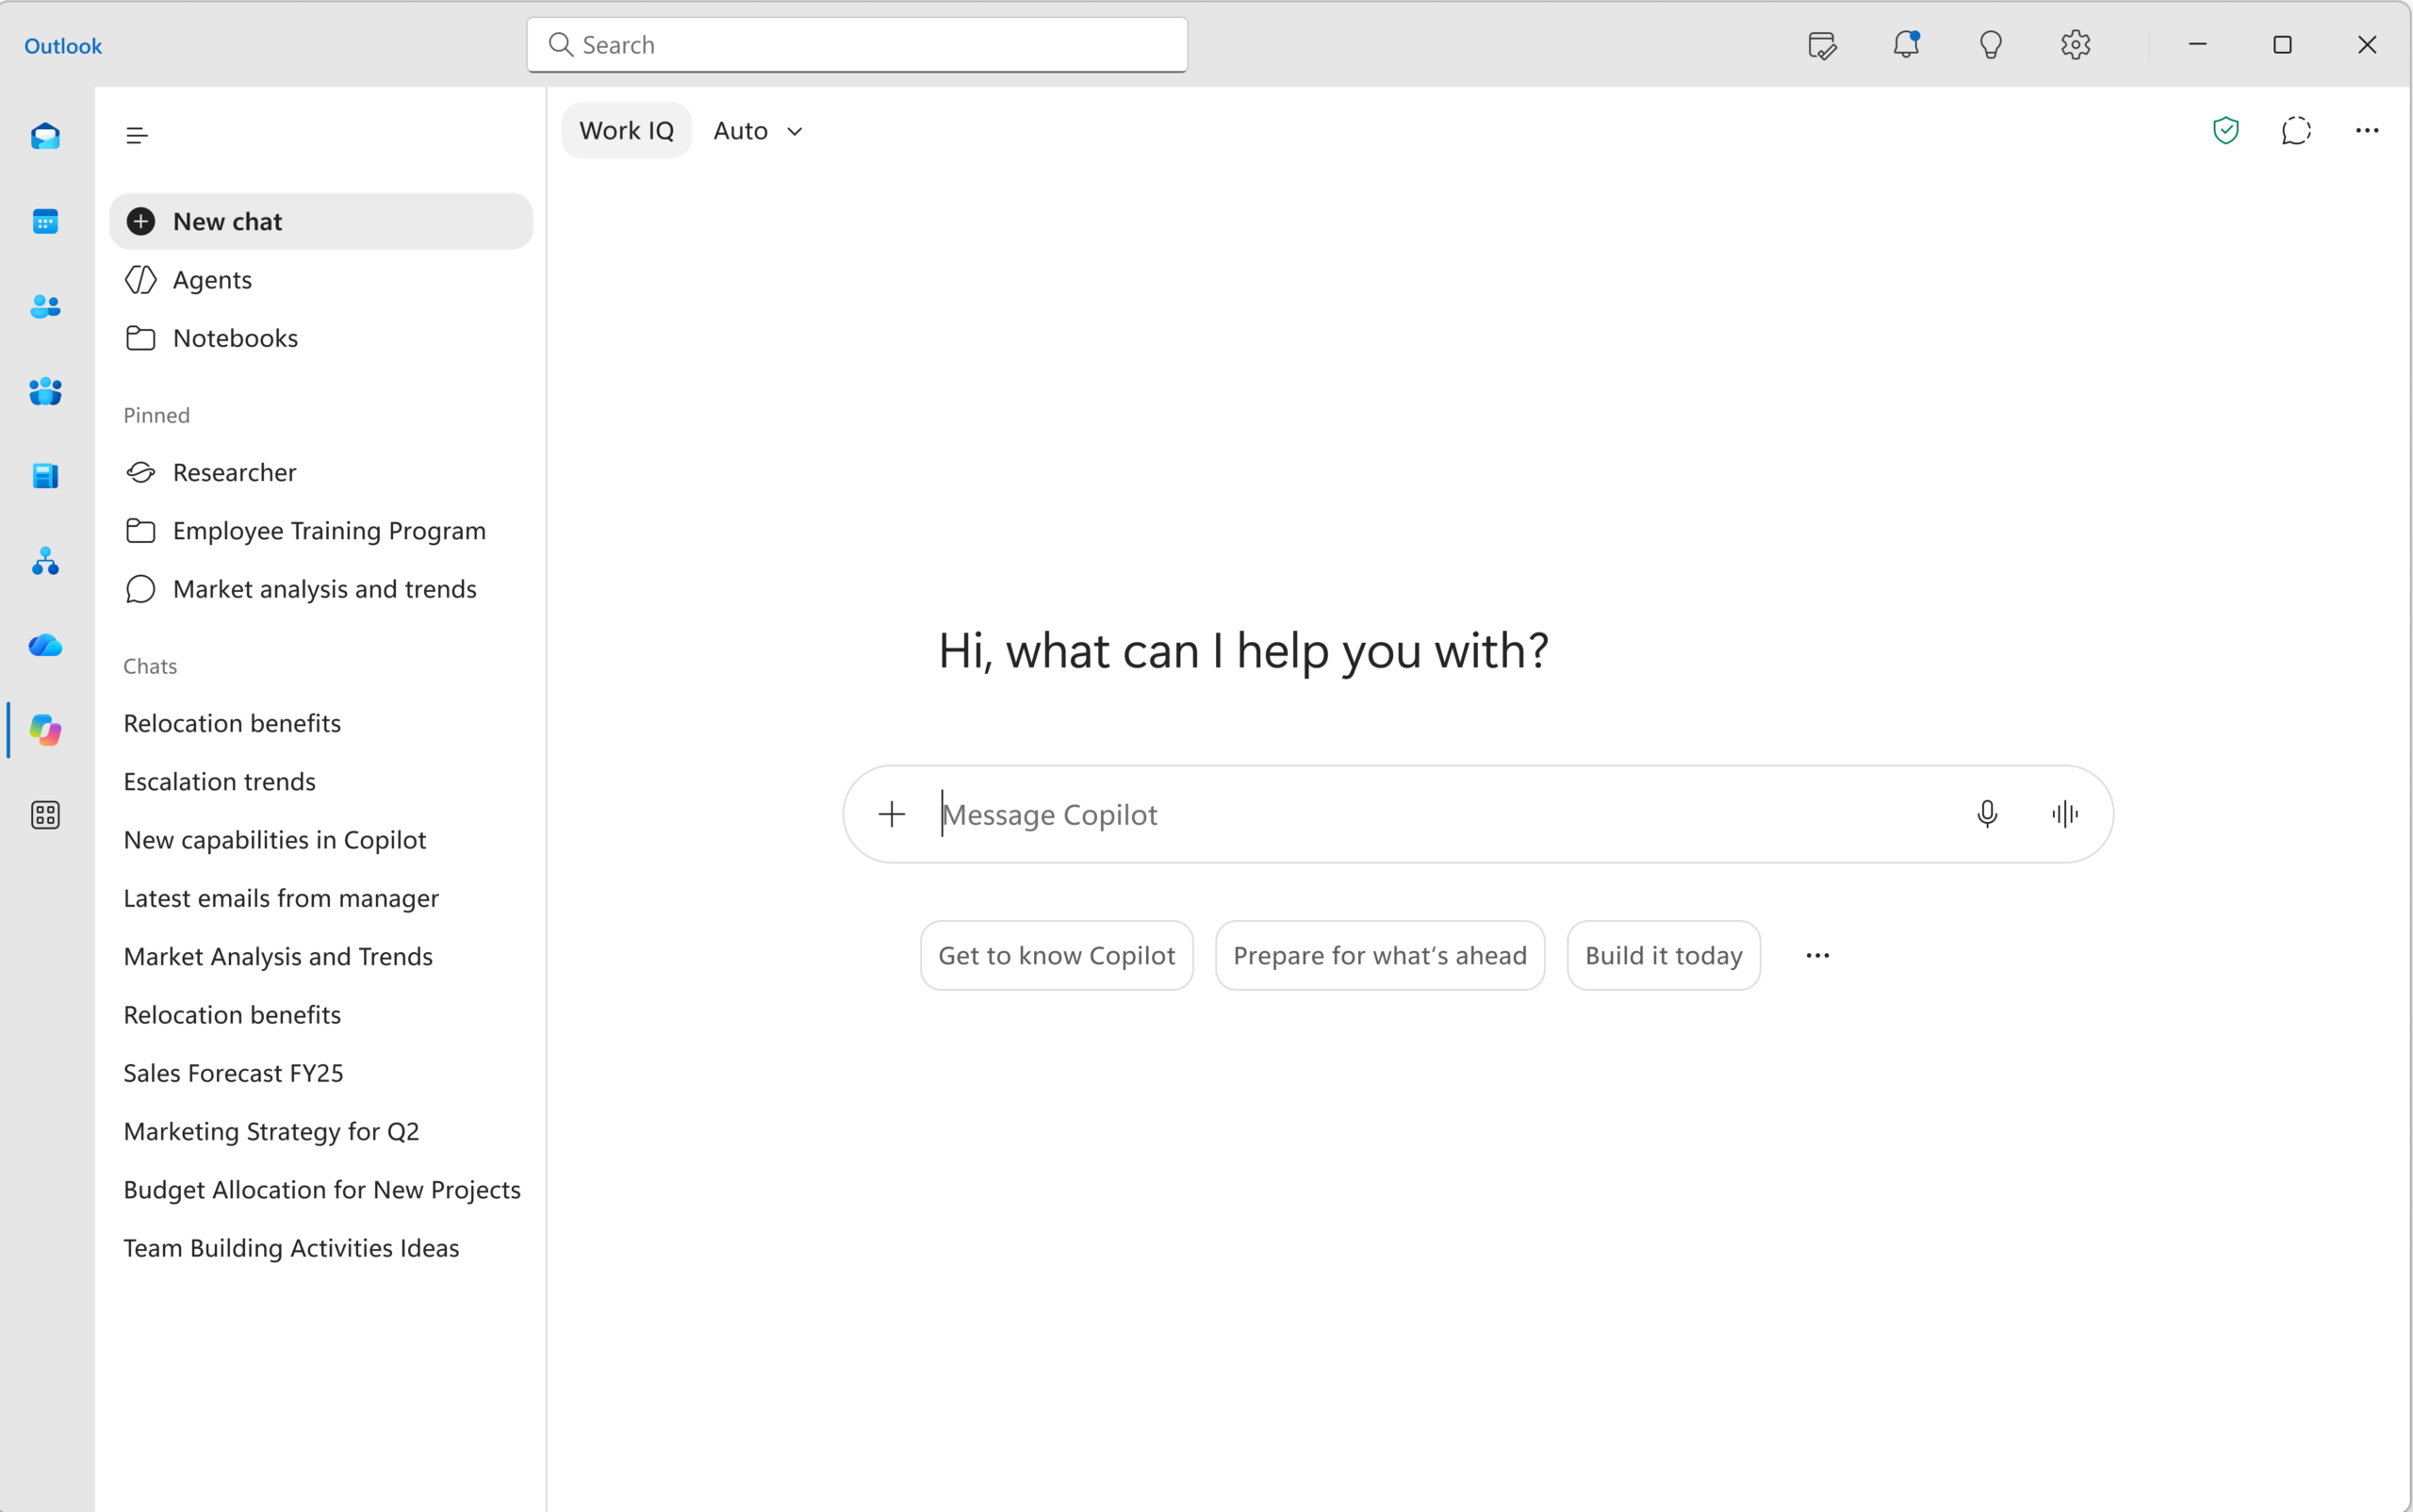Viewport: 2413px width, 1512px height.
Task: Open Sales Forecast FY25 chat
Action: 321,1073
